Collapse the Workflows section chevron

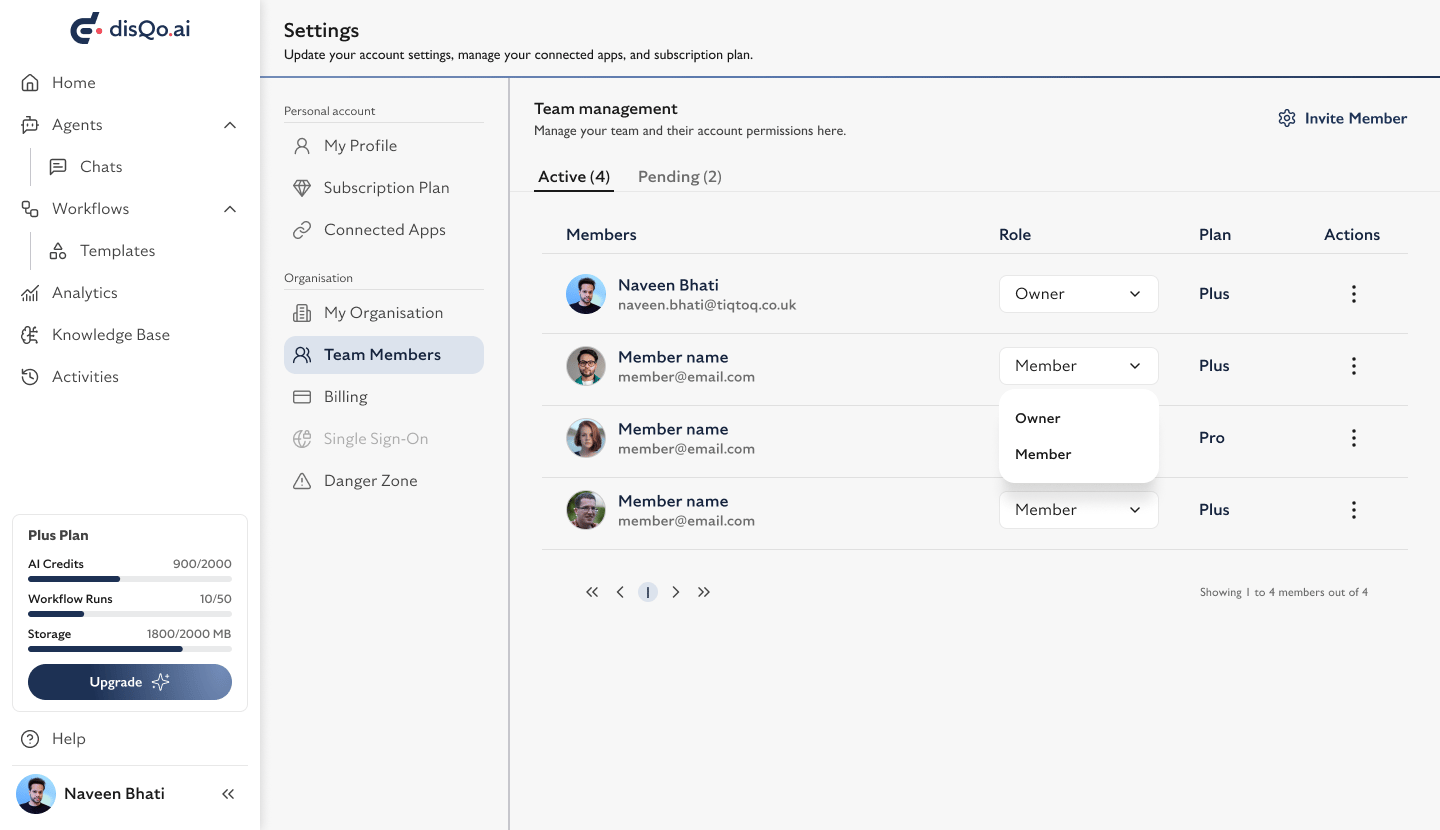pyautogui.click(x=230, y=209)
